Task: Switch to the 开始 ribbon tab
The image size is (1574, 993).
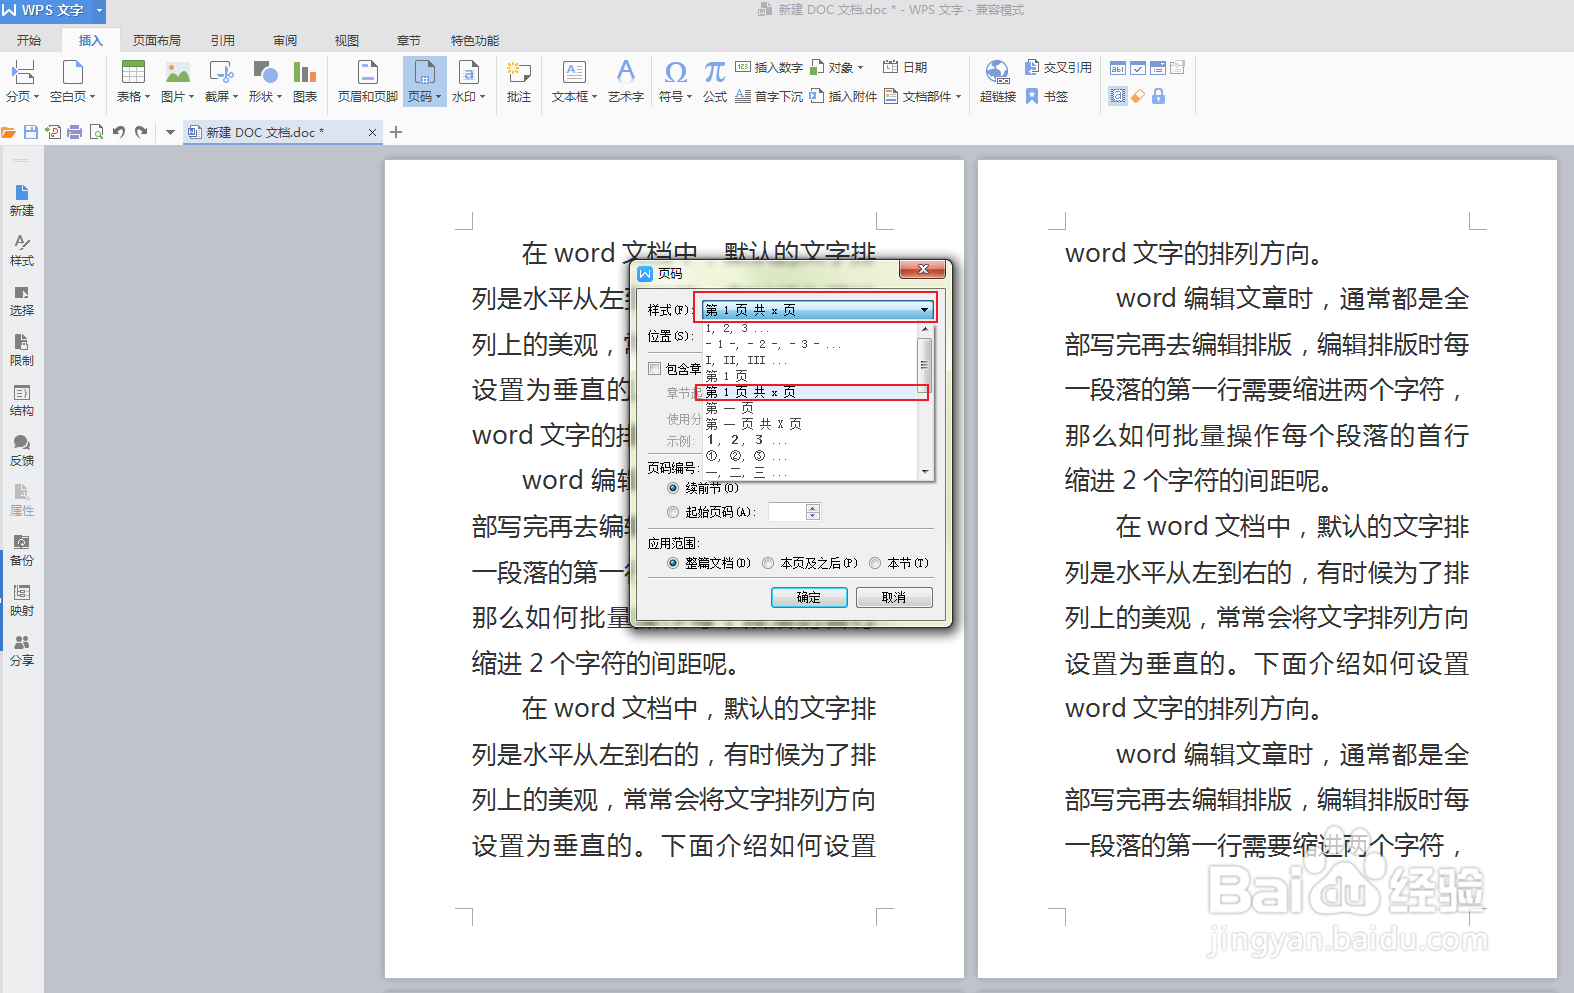Action: pos(29,40)
